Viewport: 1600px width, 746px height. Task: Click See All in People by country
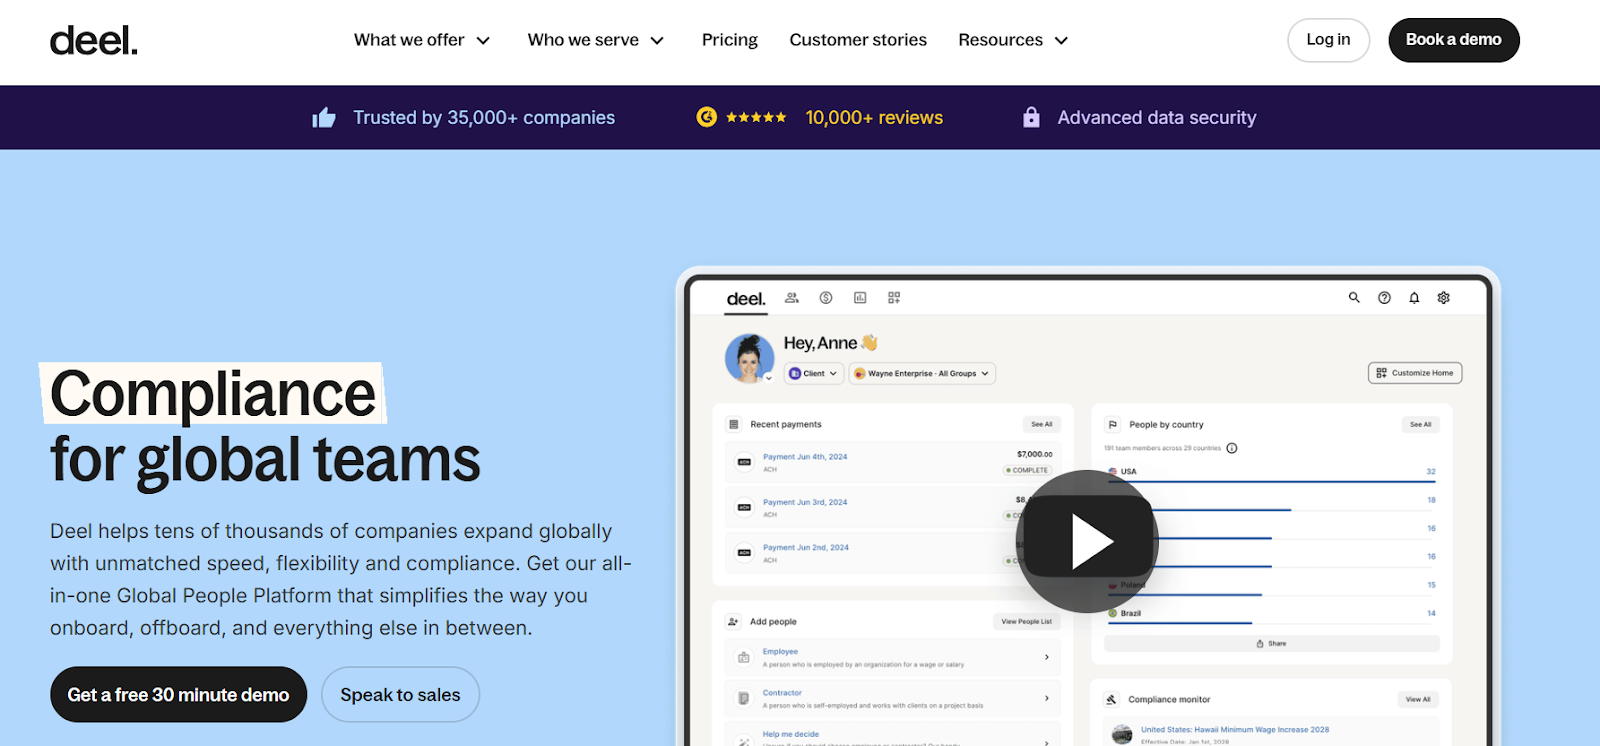[x=1420, y=424]
